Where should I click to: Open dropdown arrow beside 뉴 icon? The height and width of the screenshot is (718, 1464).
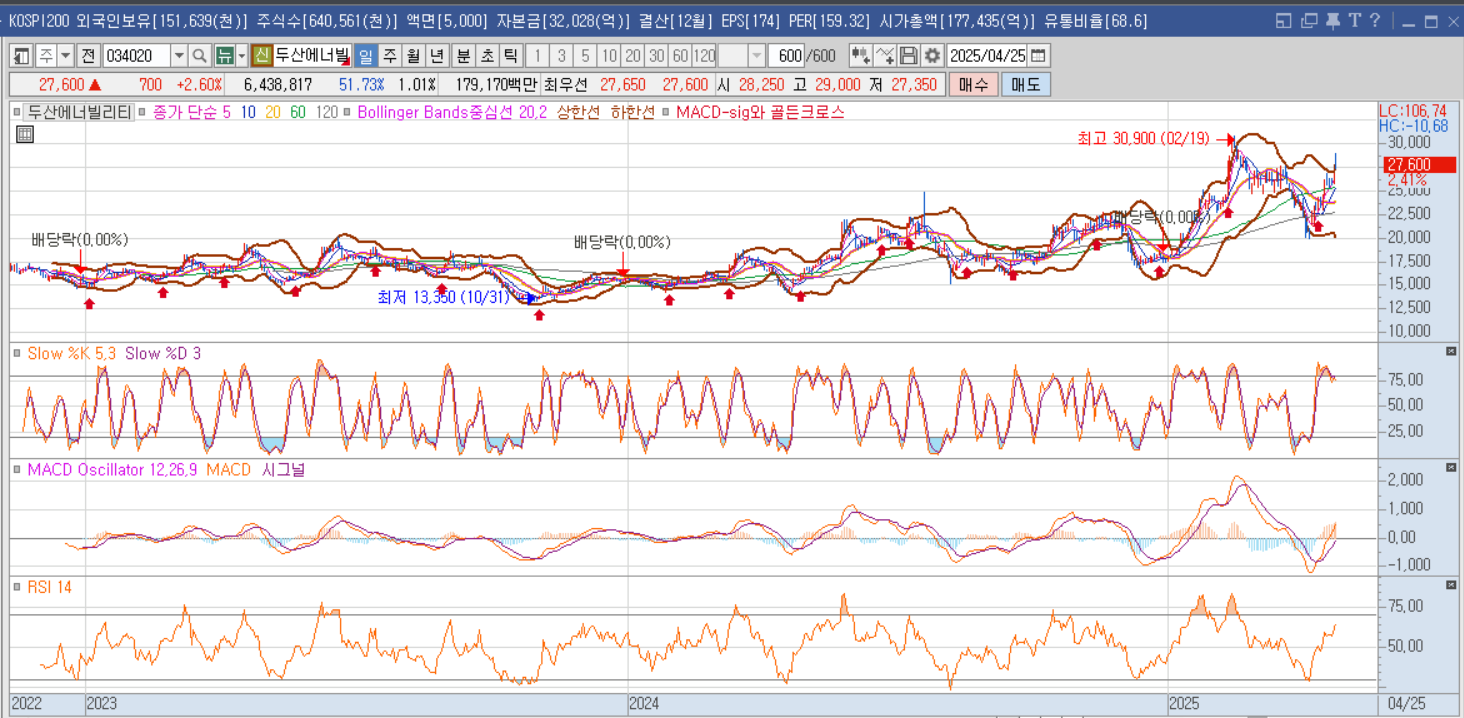(x=242, y=56)
